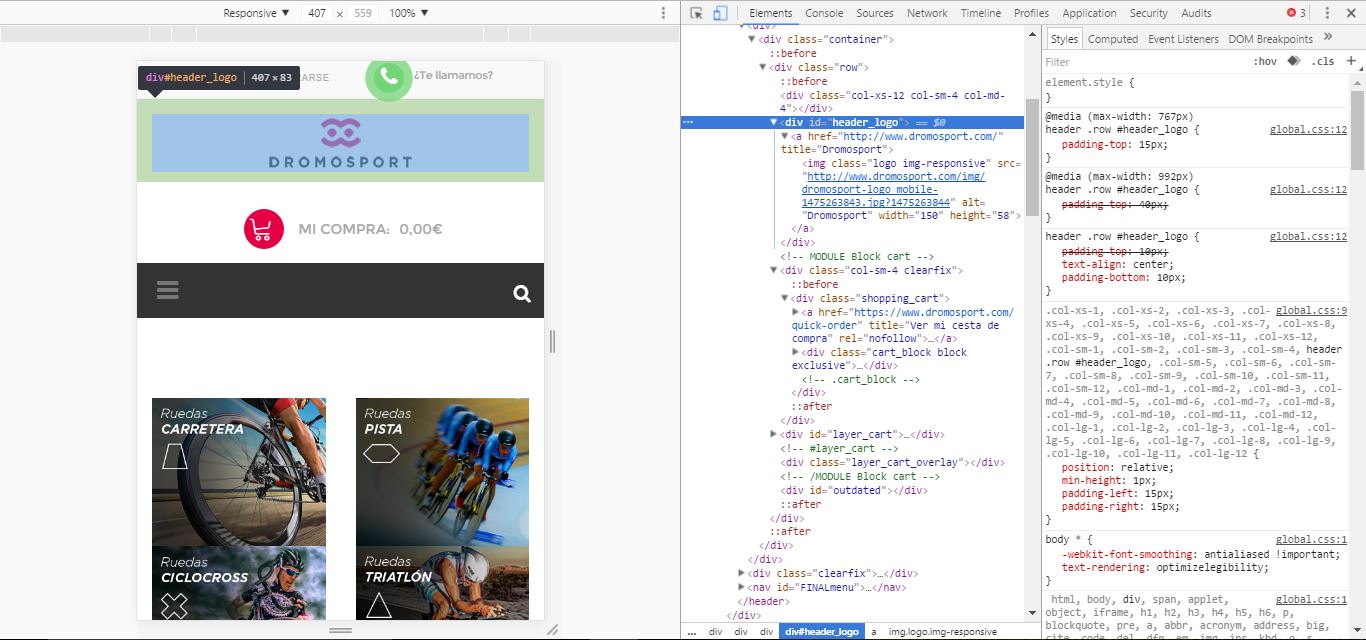Viewport: 1366px width, 640px height.
Task: Click the quick-order href link in DOM
Action: (902, 318)
